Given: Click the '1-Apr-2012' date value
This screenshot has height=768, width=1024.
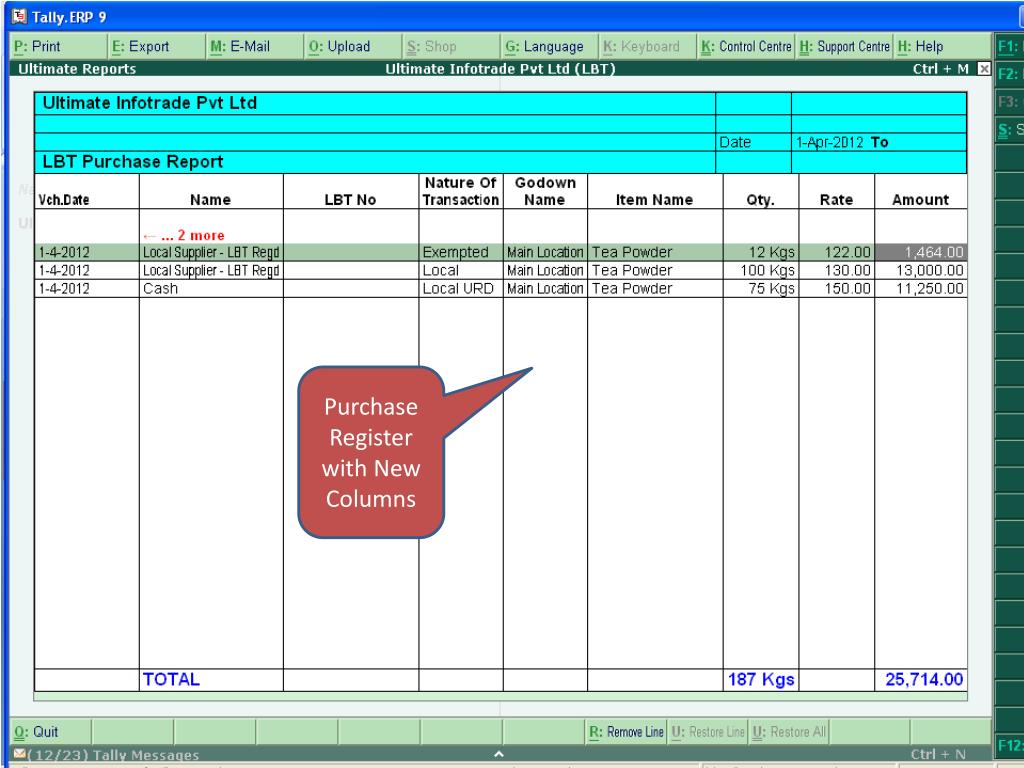Looking at the screenshot, I should coord(829,142).
